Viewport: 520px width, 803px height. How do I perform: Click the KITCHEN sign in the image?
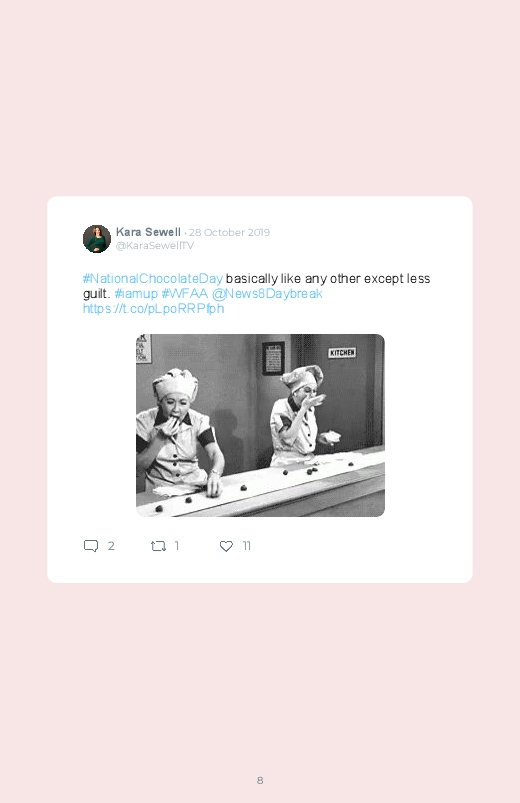tap(342, 353)
